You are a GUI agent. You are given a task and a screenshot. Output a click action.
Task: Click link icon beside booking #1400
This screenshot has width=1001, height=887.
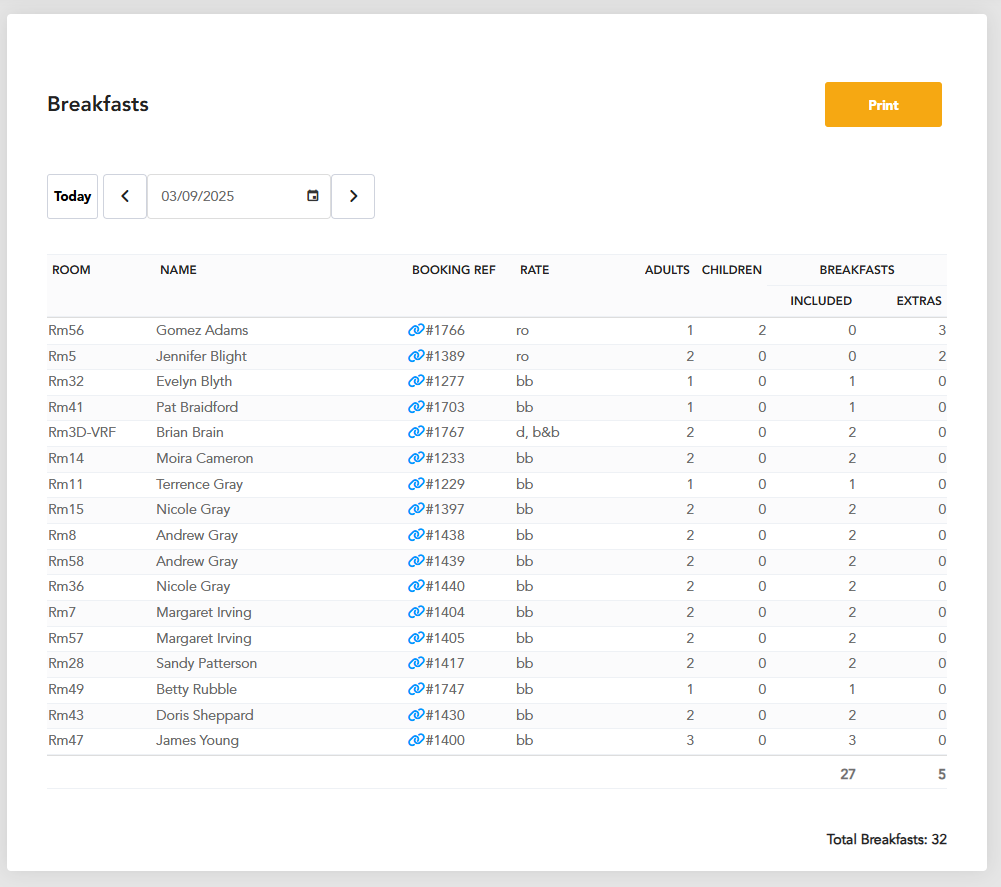click(x=416, y=740)
